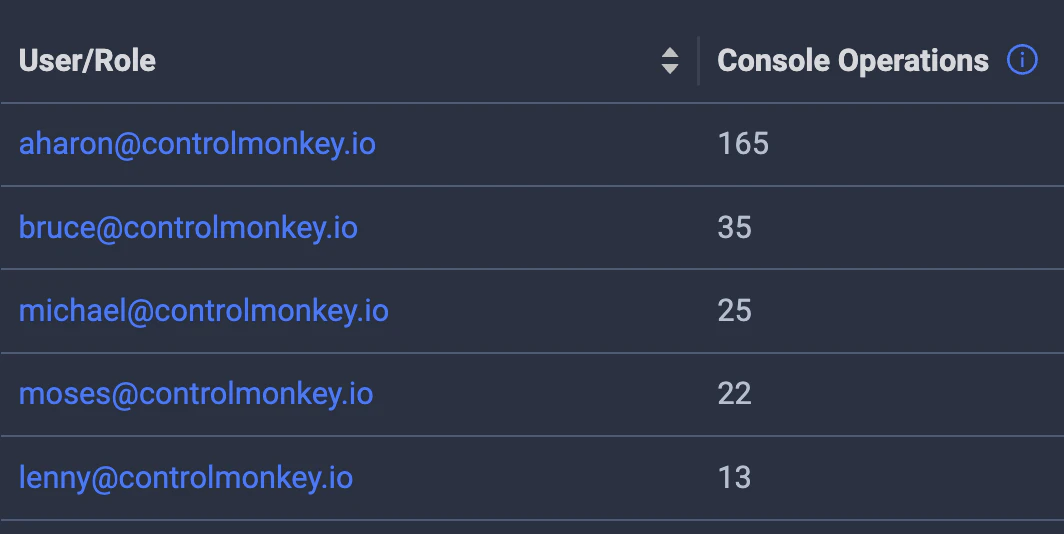Open the Console Operations info tooltip icon
Image resolution: width=1064 pixels, height=534 pixels.
click(1021, 61)
